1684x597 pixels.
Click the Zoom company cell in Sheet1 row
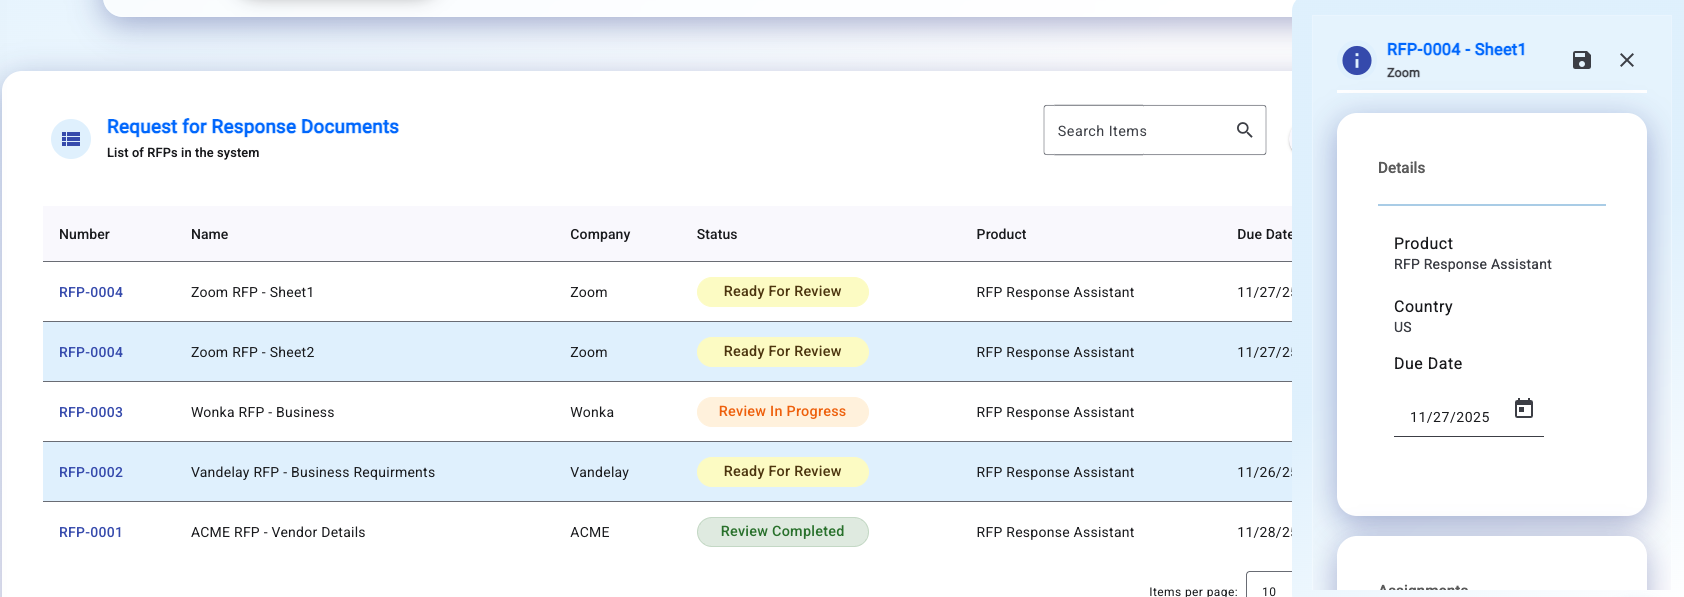589,292
